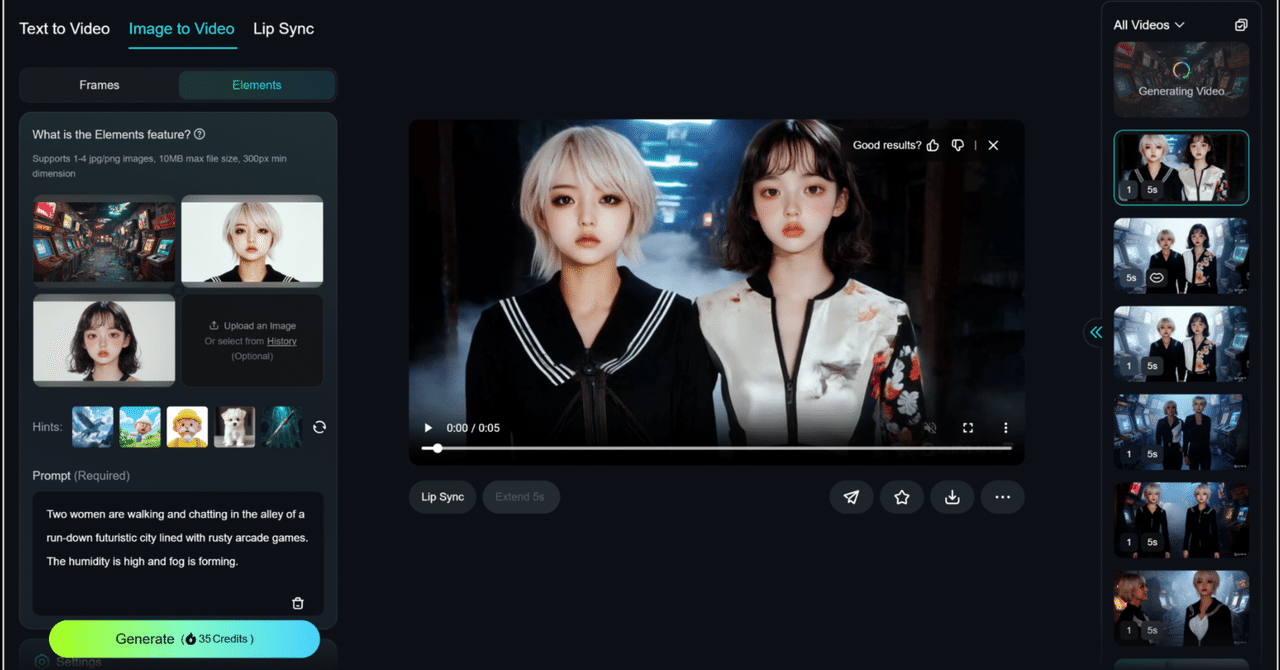
Task: Enter fullscreen mode on the video player
Action: click(967, 427)
